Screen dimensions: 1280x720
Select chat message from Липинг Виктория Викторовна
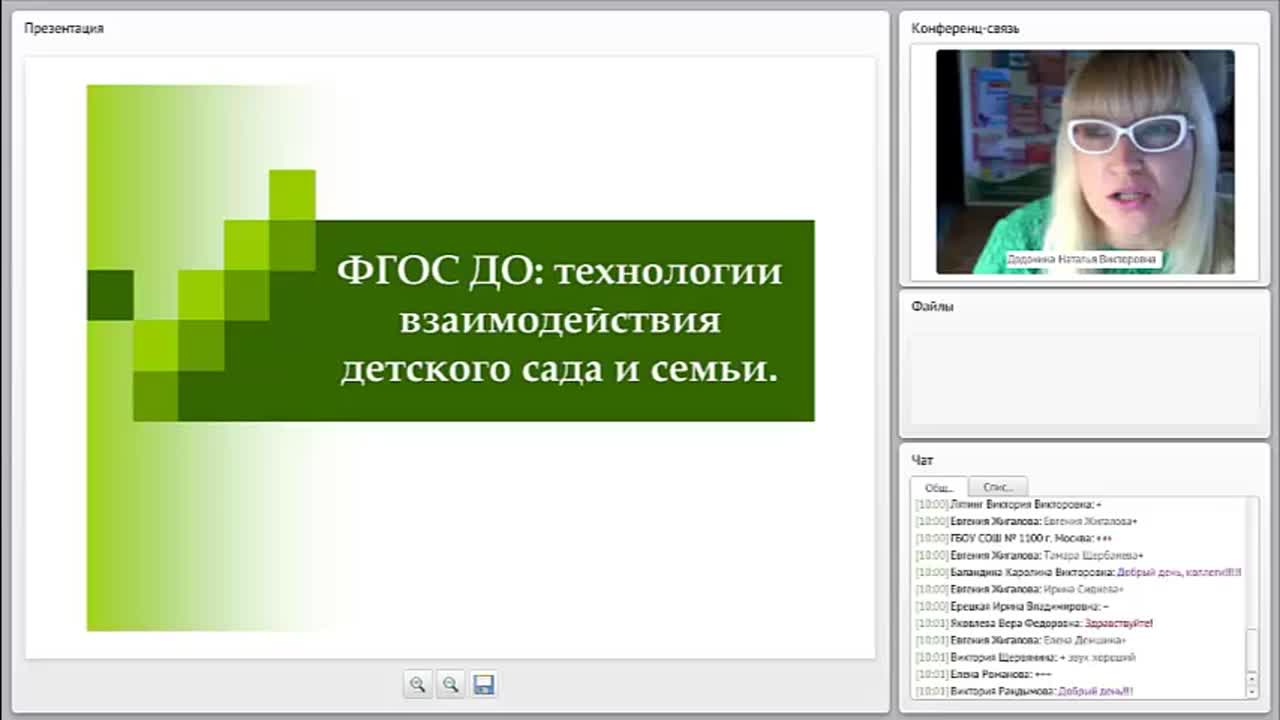pos(1008,504)
